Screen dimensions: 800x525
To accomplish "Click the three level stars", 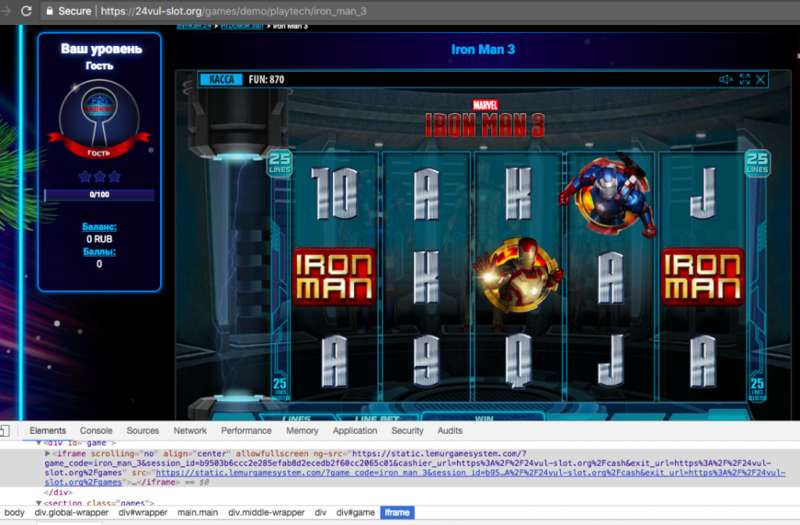I will click(x=99, y=177).
